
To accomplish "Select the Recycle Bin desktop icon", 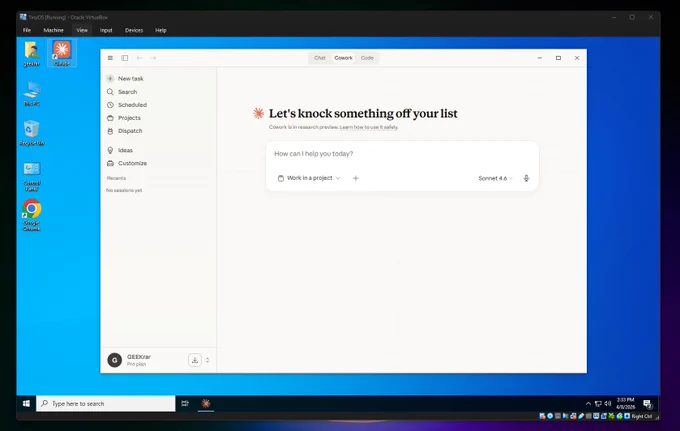I will pyautogui.click(x=32, y=133).
